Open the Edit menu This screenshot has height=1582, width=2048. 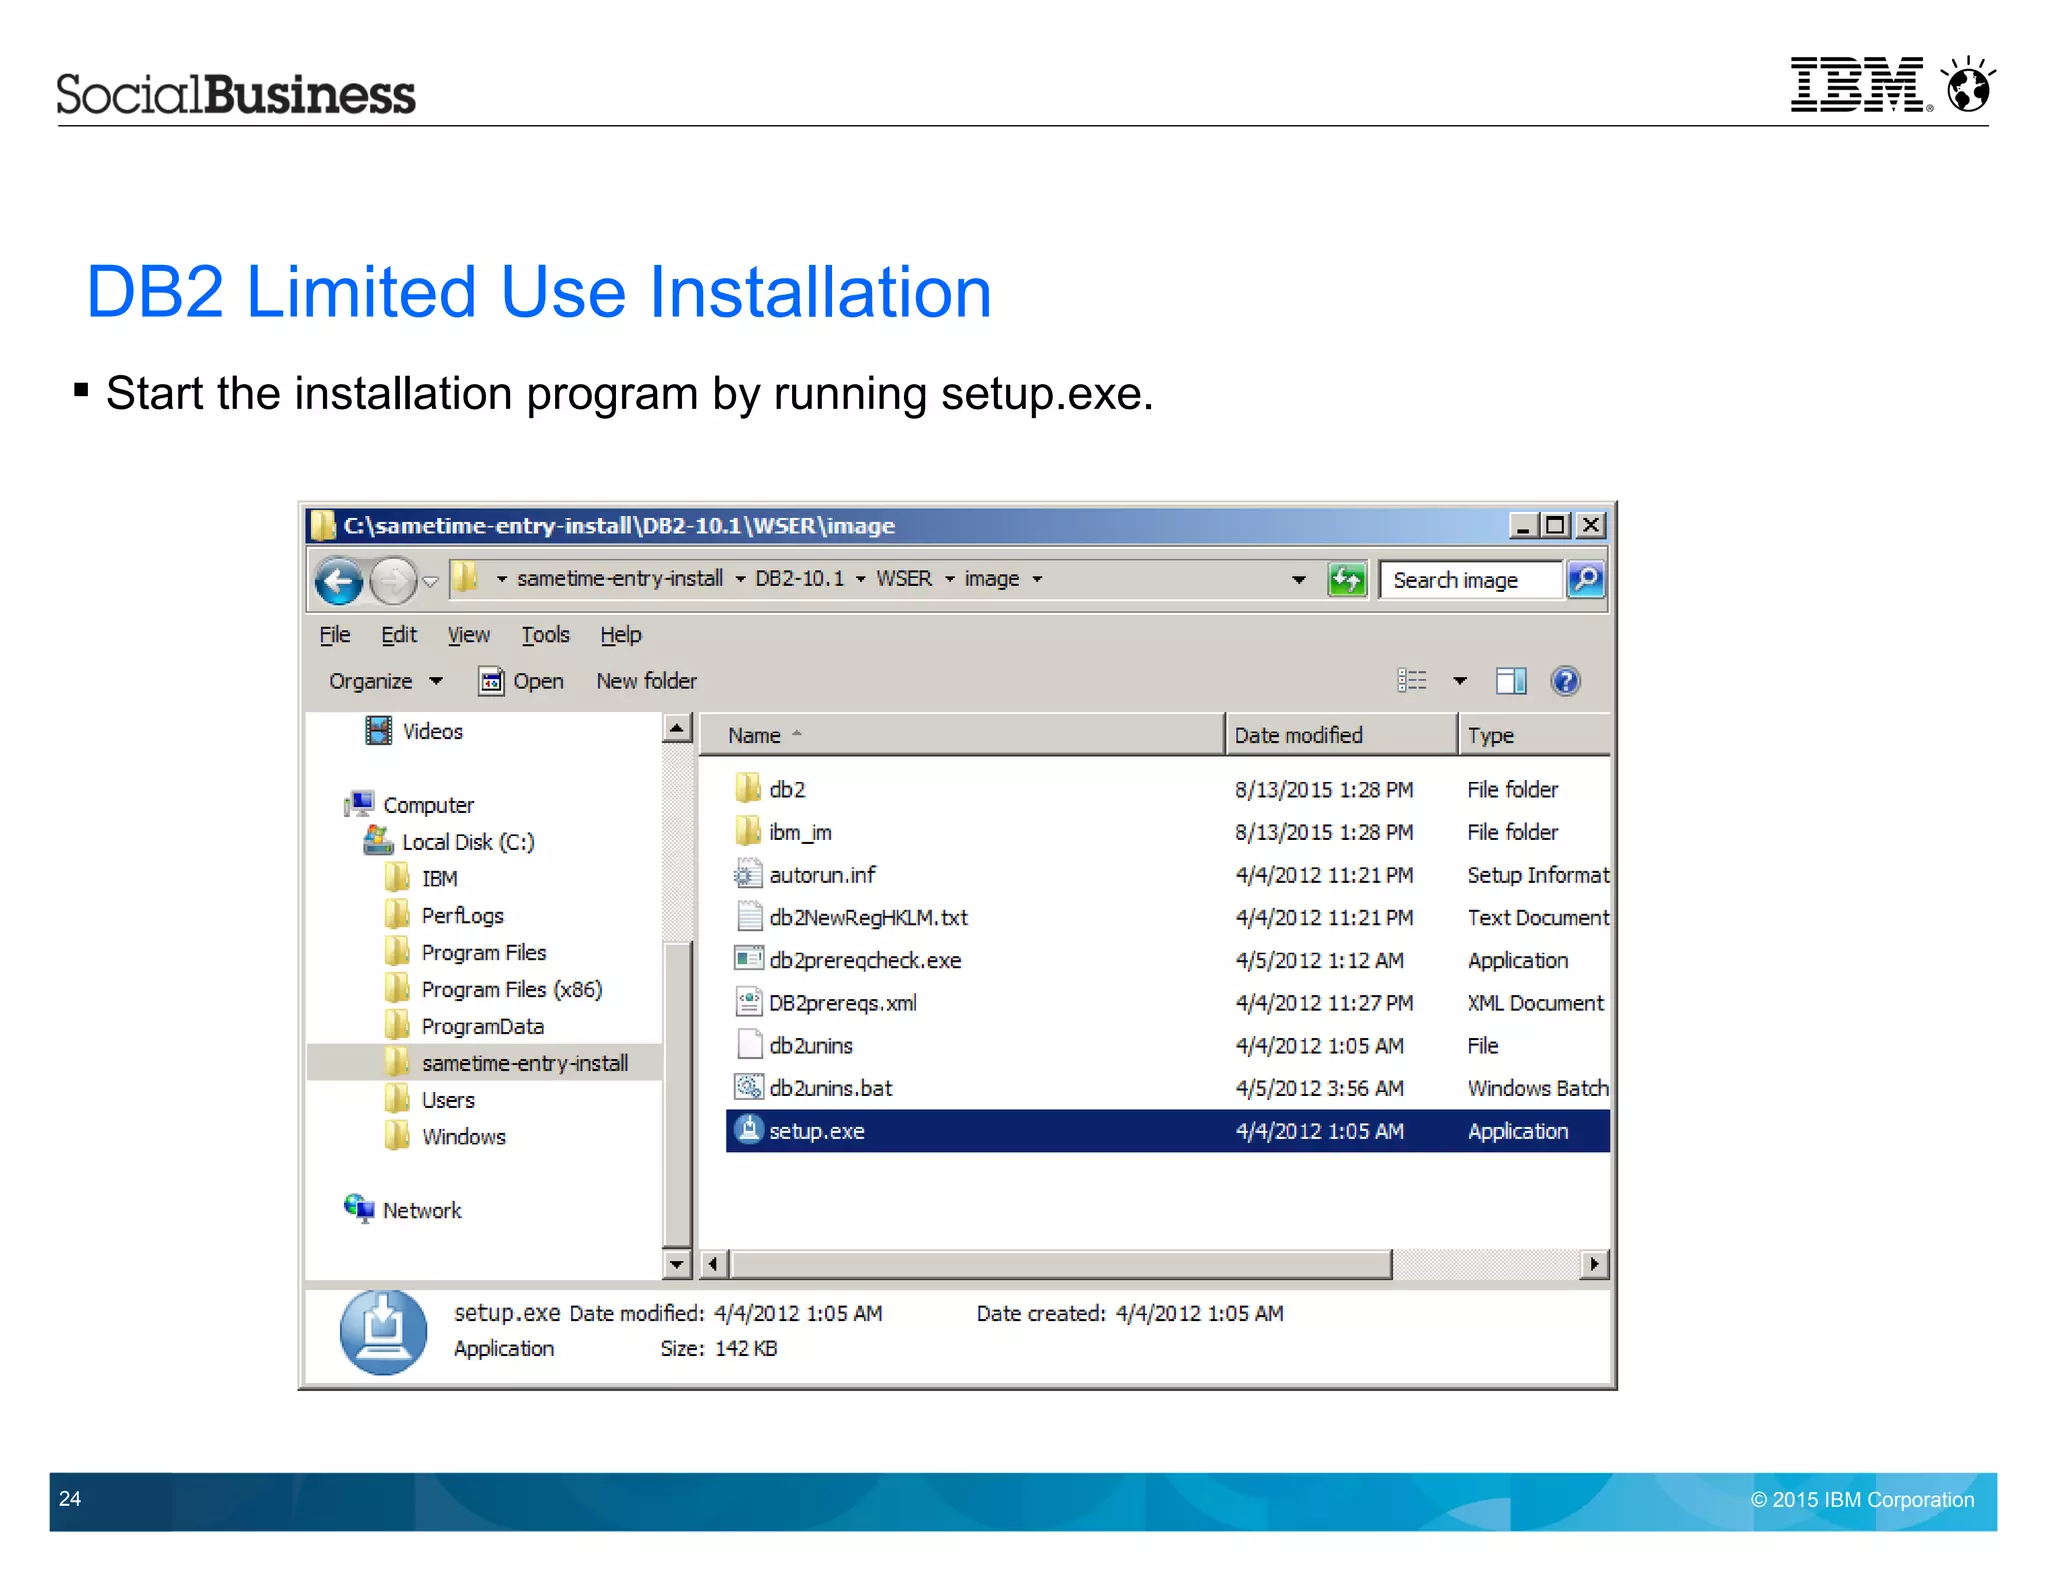[x=398, y=635]
